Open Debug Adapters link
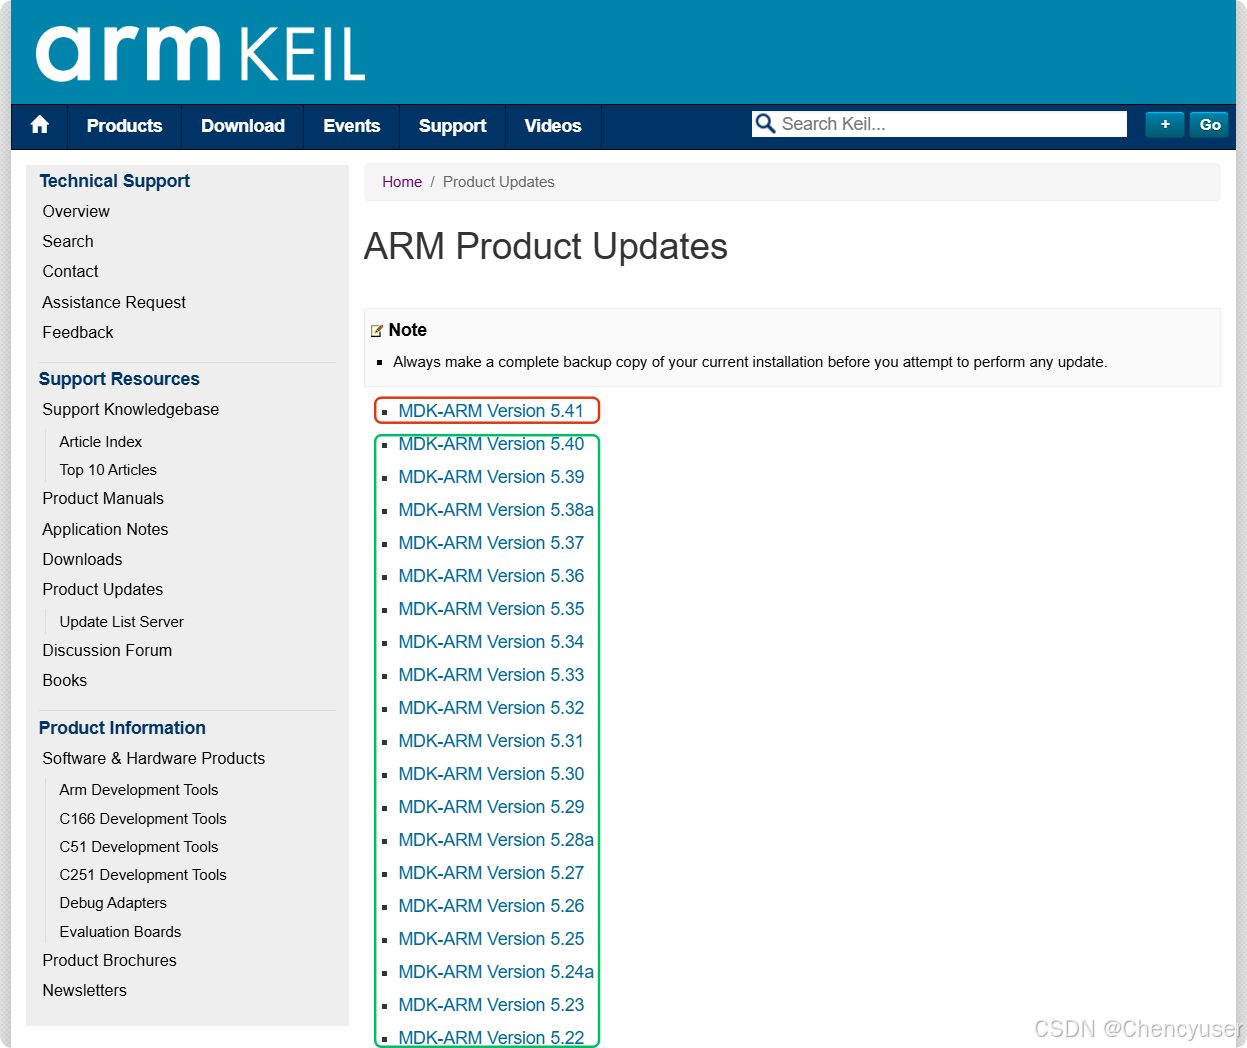This screenshot has width=1247, height=1048. pyautogui.click(x=113, y=903)
